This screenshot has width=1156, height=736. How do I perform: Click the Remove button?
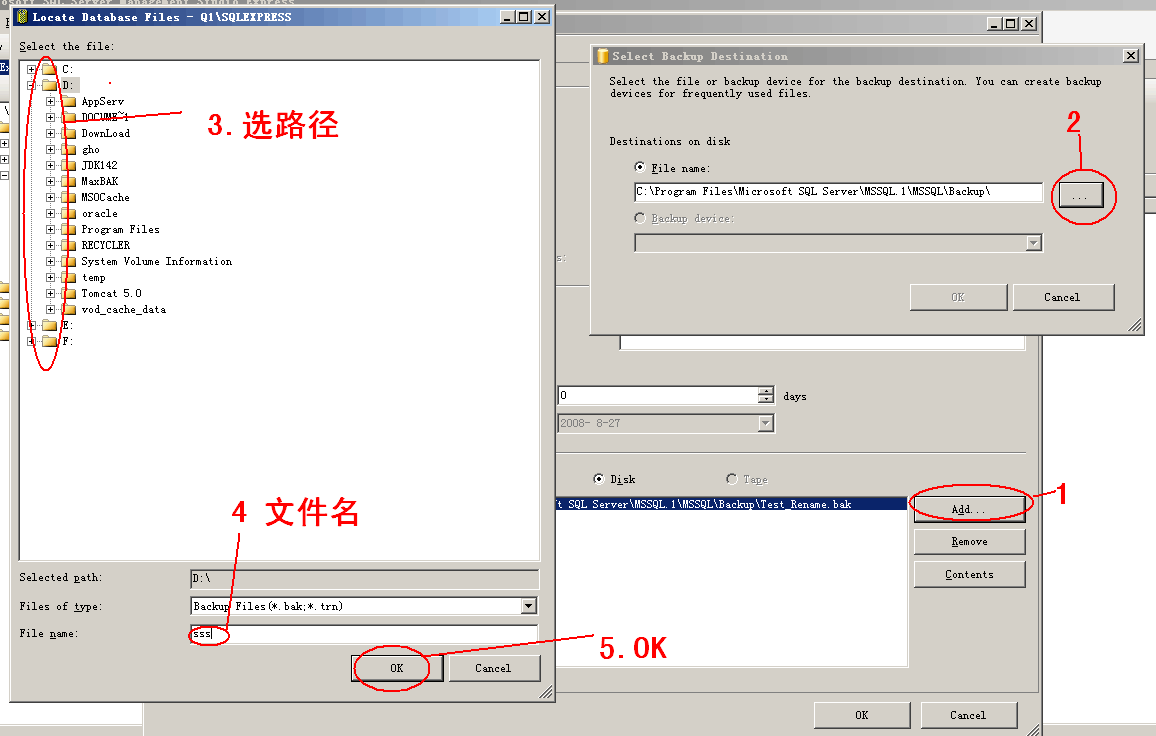[969, 542]
